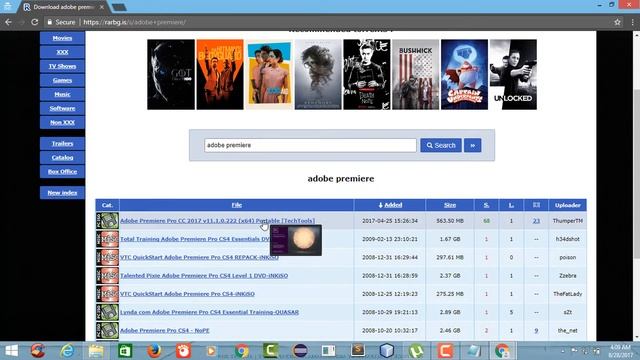Click the category icon for Adobe Premiere Pro CS4 - NoPE row
Screen dimensions: 640x360
107,331
